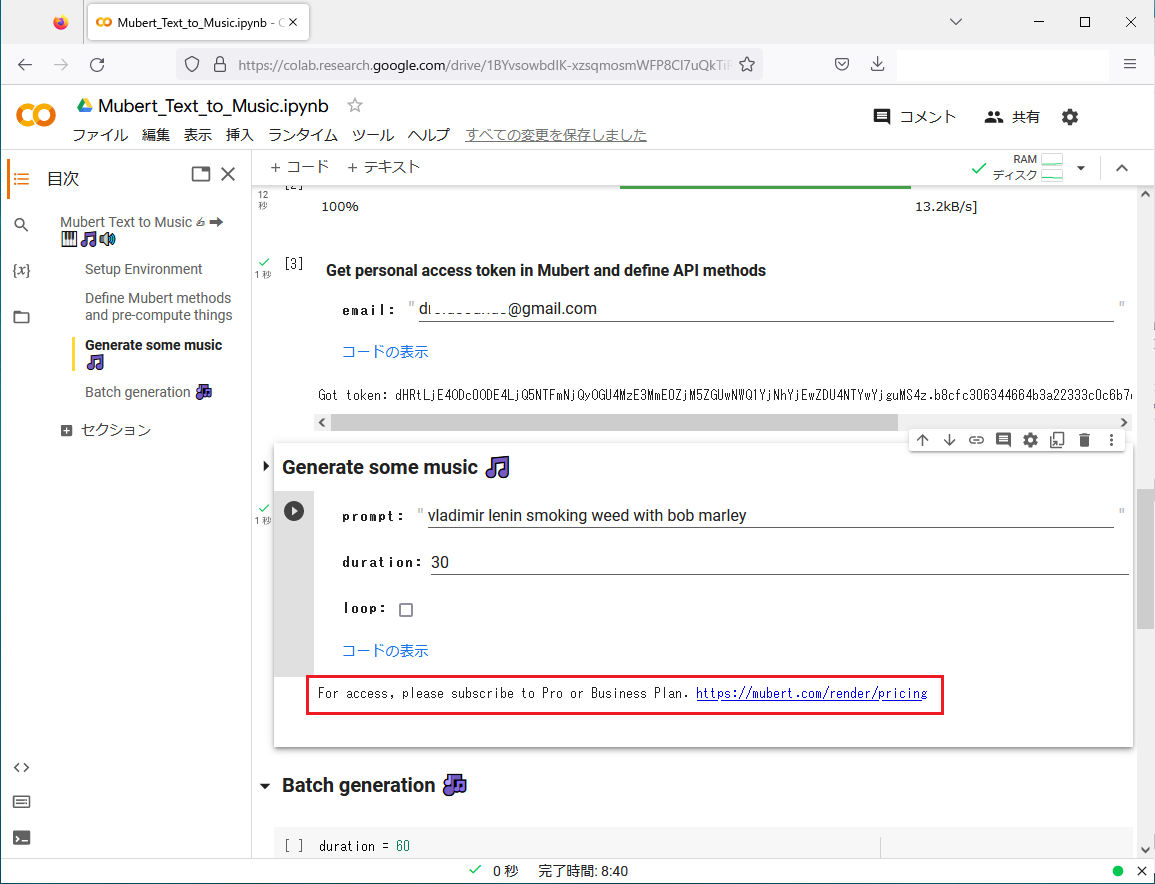Expand the Generate some music heading
The width and height of the screenshot is (1155, 884).
266,467
